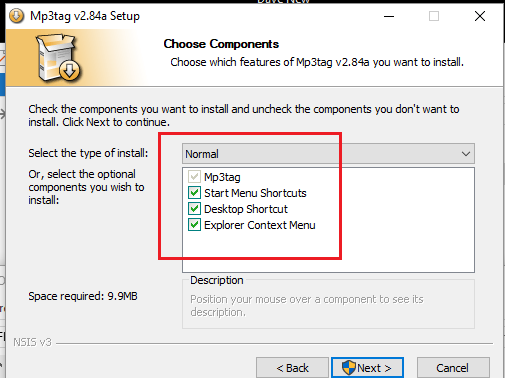The image size is (505, 378).
Task: Uncheck the Desktop Shortcut checkbox
Action: pos(194,209)
